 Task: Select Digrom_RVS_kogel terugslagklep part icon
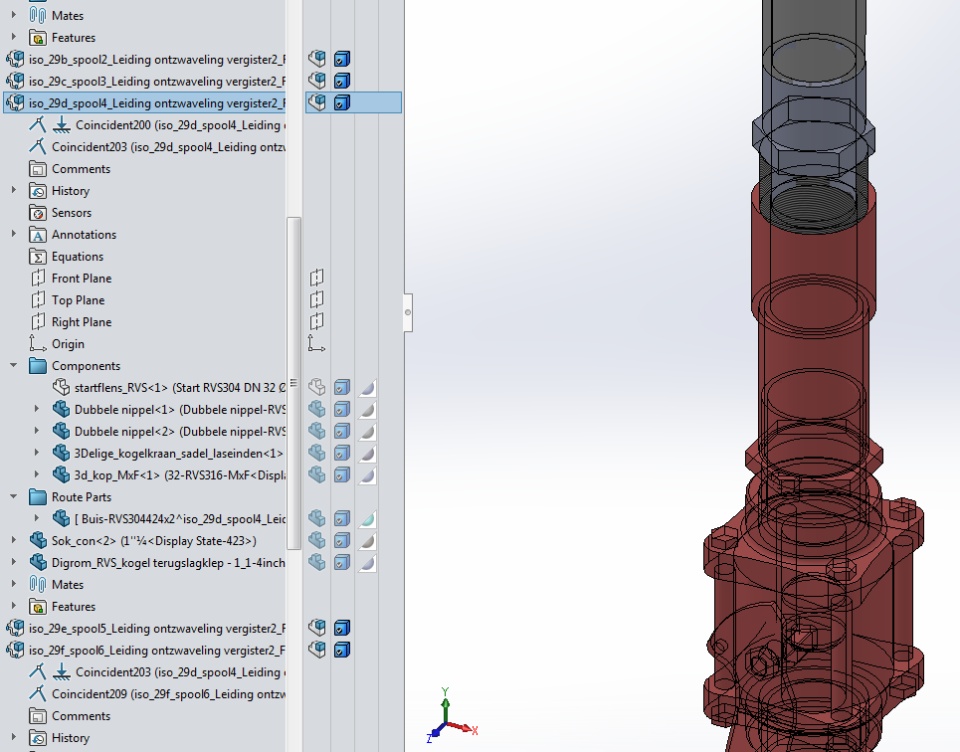point(37,562)
